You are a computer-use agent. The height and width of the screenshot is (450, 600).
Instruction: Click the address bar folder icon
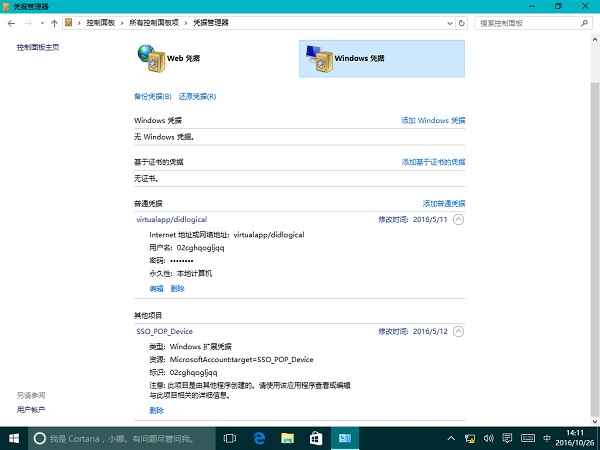[68, 23]
